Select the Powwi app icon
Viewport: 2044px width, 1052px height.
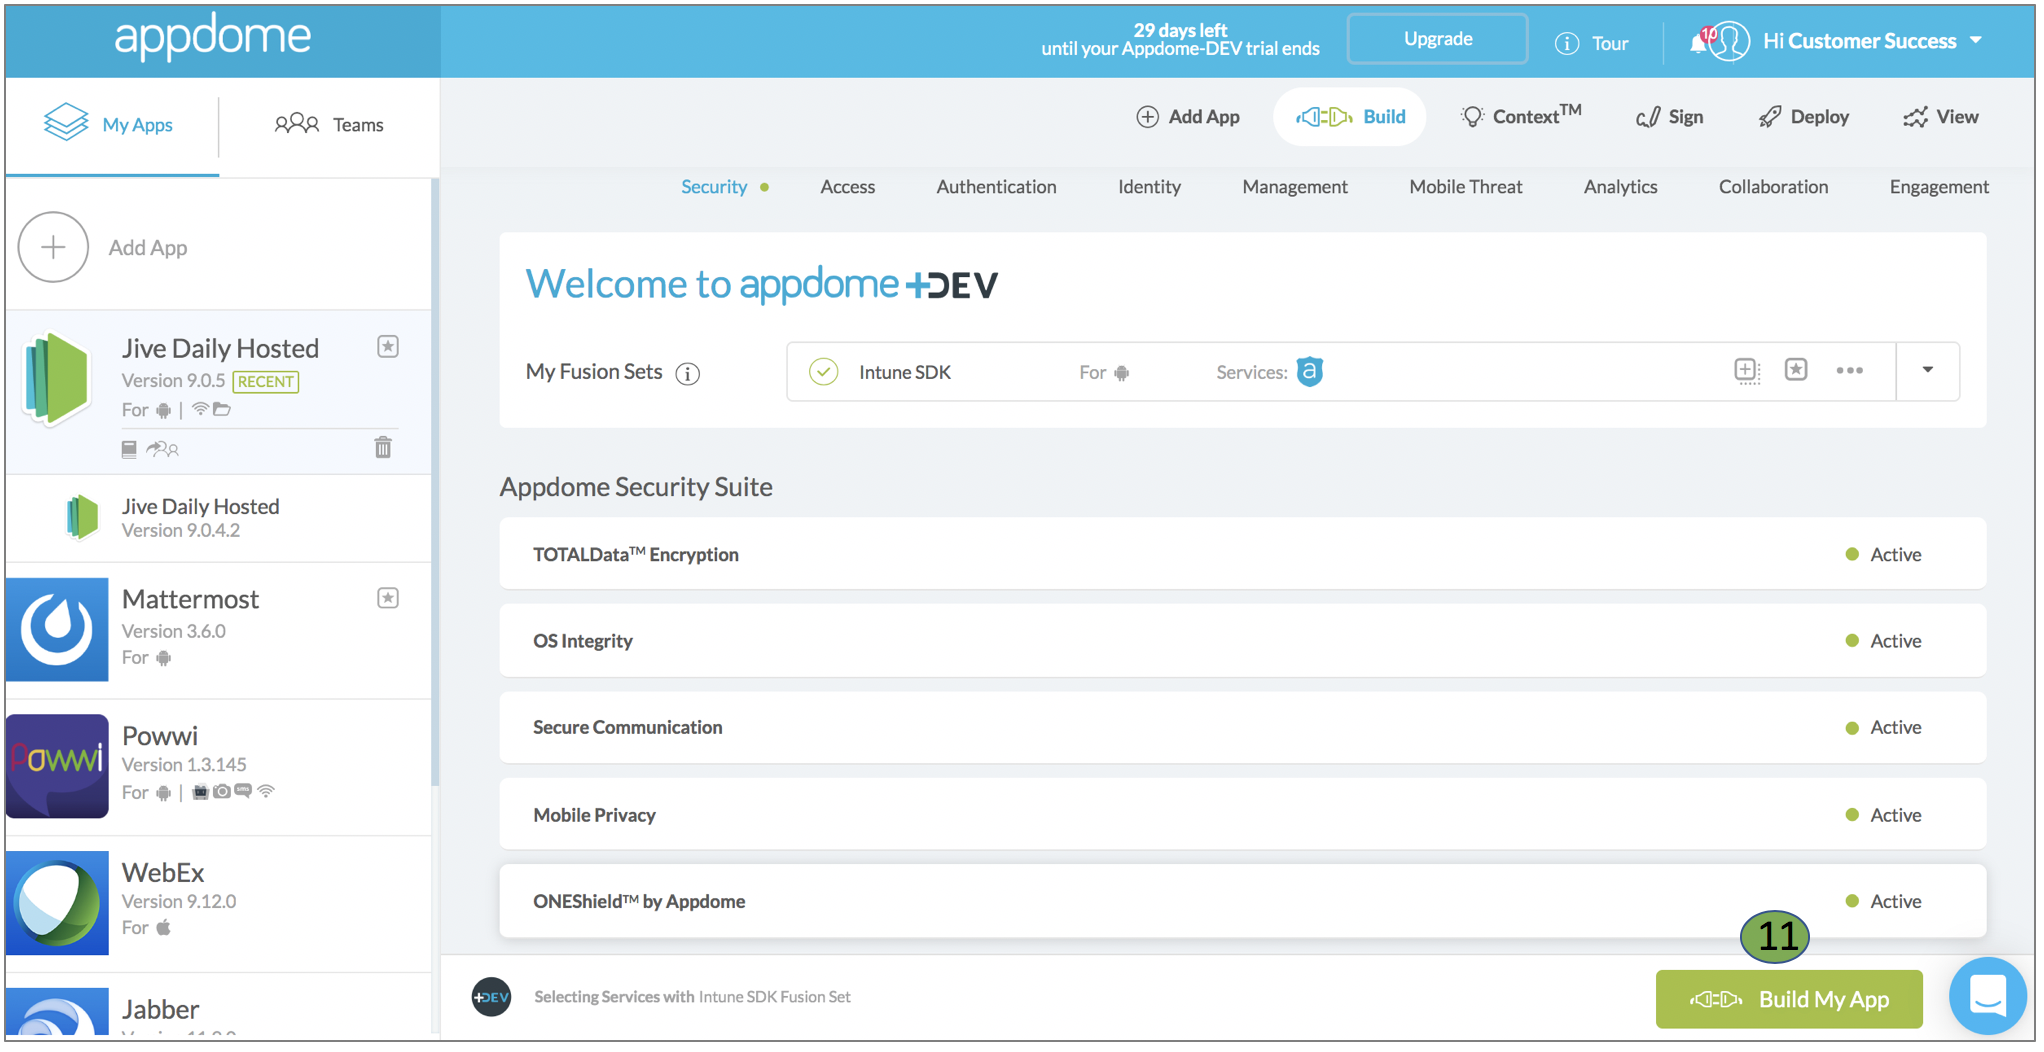pos(57,766)
